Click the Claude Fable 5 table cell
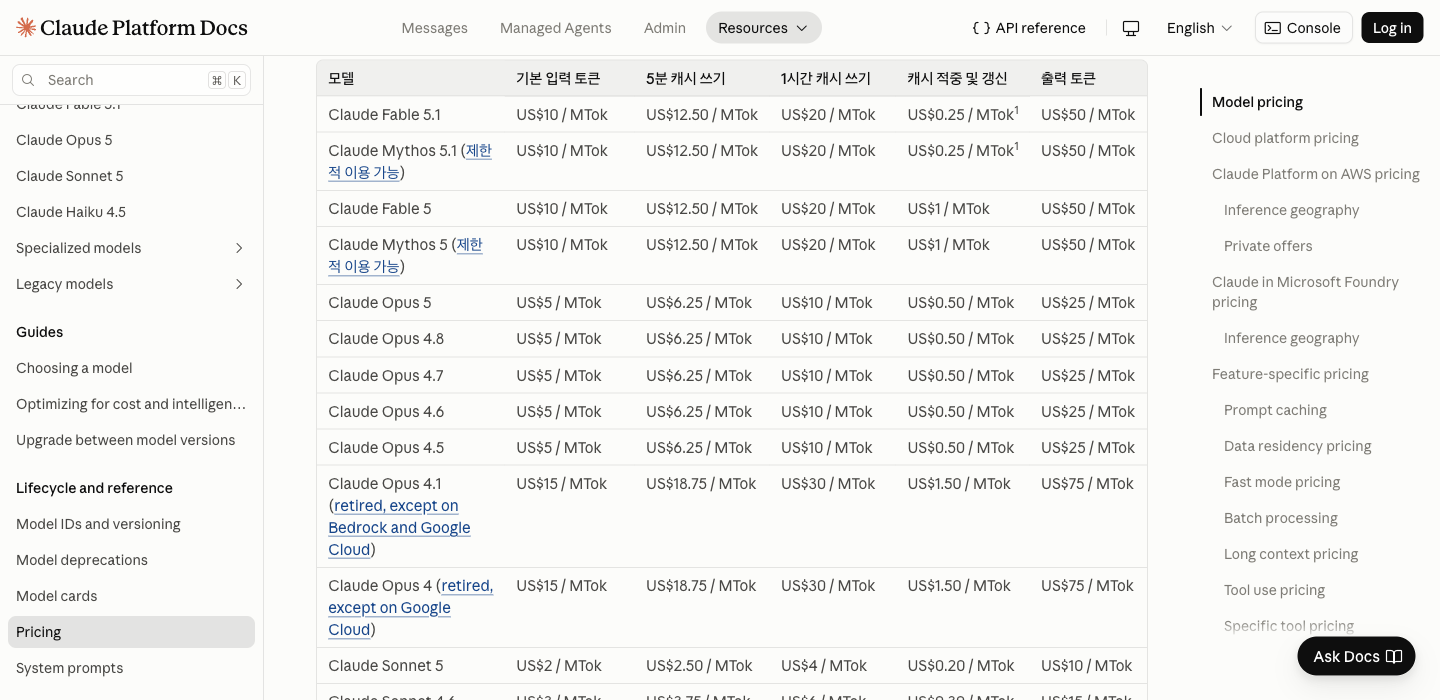1440x700 pixels. (380, 208)
